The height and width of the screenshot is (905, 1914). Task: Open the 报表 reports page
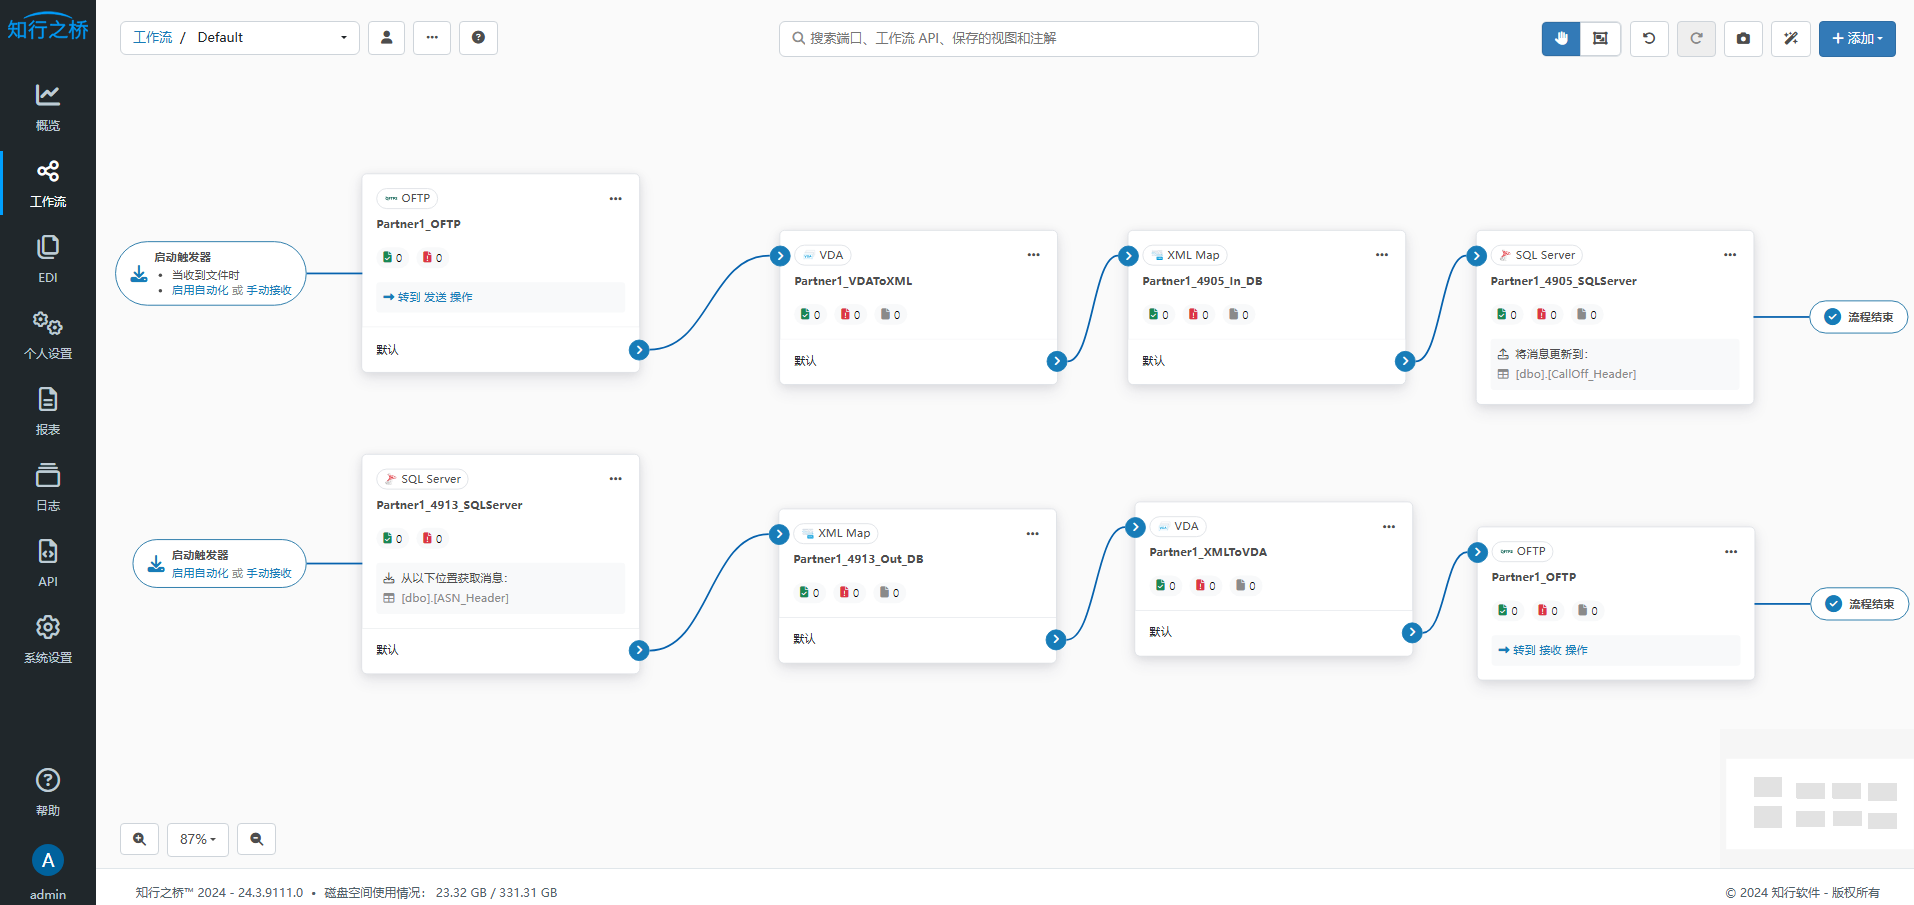click(x=48, y=411)
